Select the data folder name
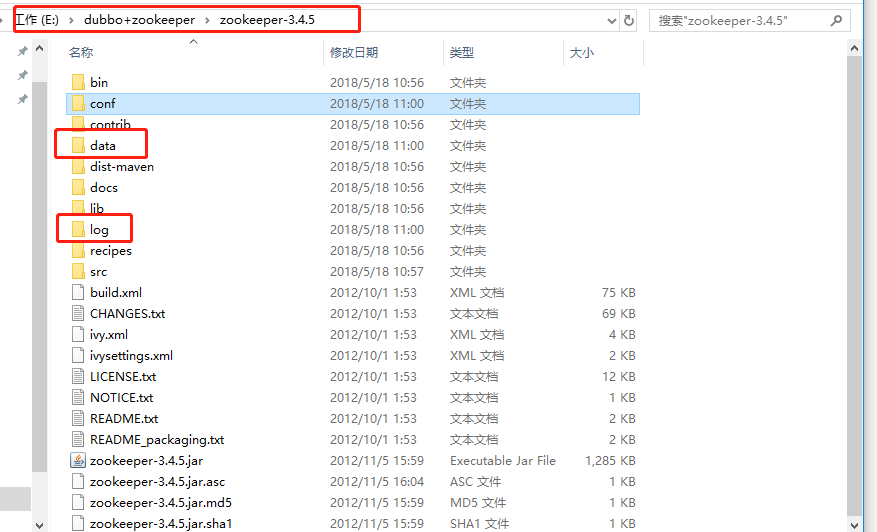The image size is (877, 532). 103,145
